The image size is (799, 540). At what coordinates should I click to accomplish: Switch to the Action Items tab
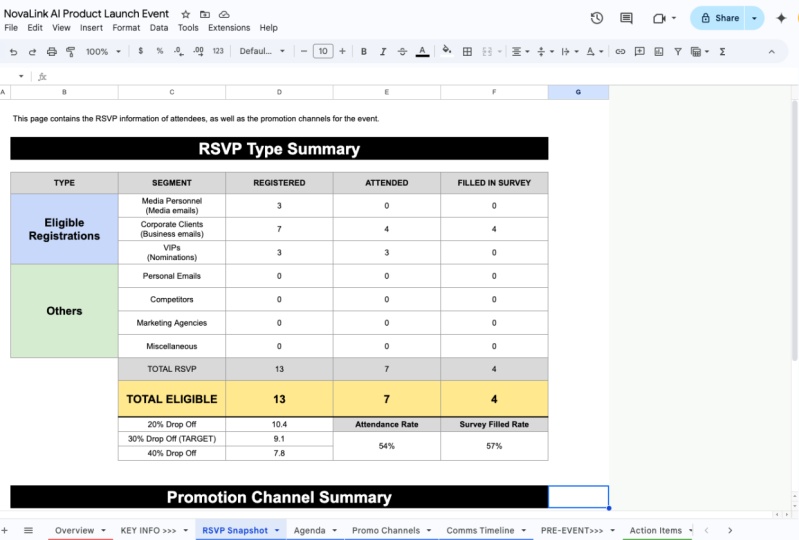[x=655, y=530]
